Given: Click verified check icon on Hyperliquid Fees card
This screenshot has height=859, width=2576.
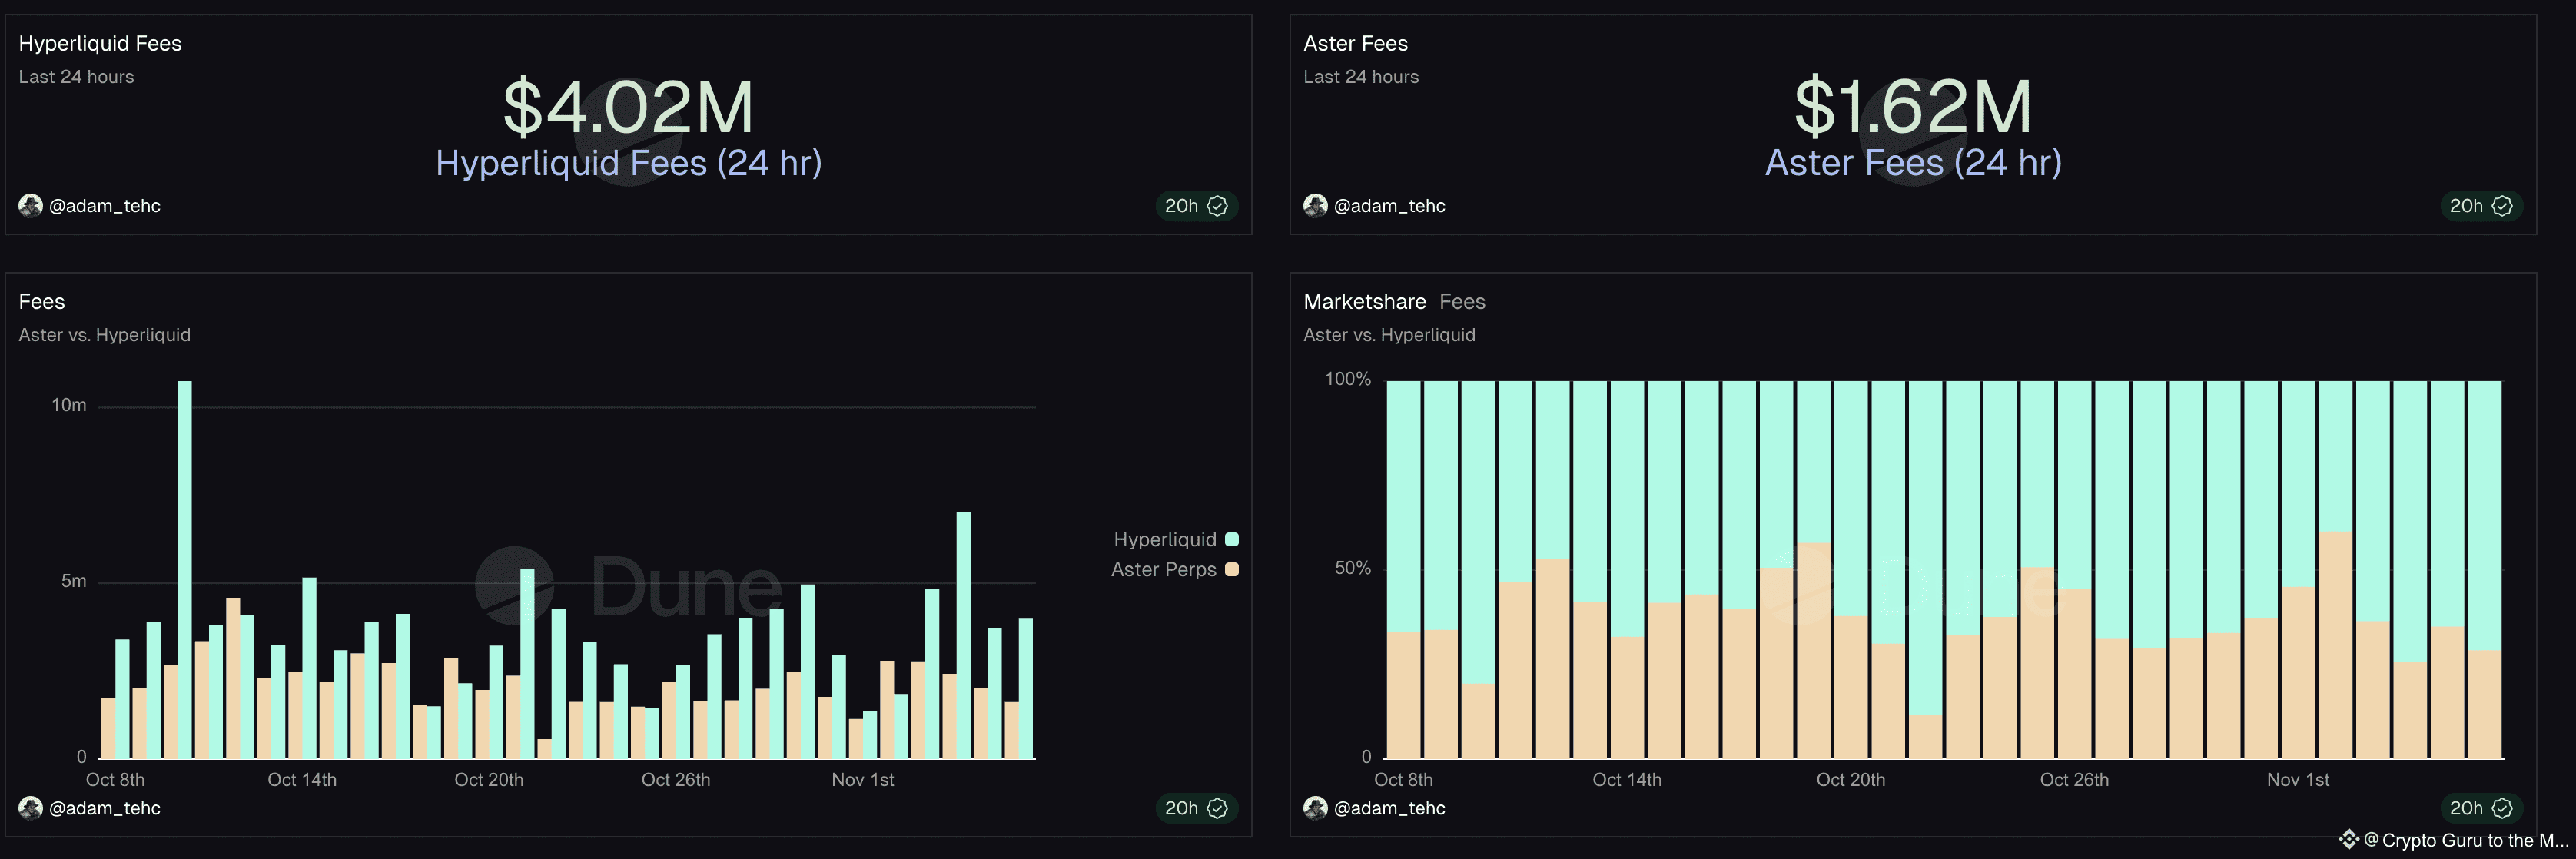Looking at the screenshot, I should click(x=1217, y=206).
